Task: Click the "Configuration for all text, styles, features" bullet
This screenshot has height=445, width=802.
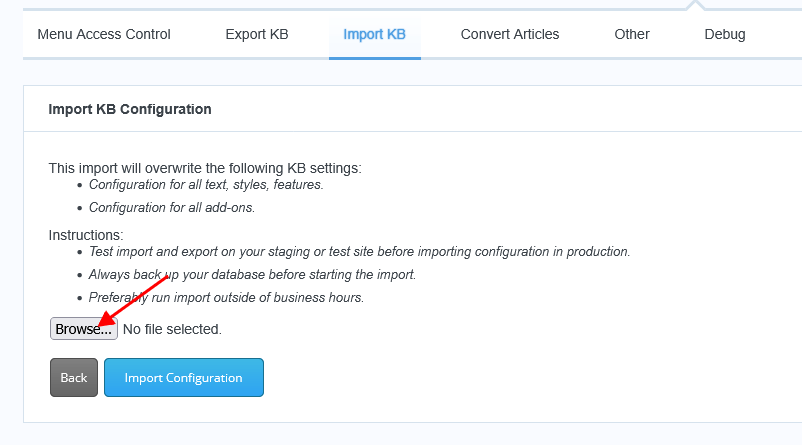Action: (x=206, y=185)
